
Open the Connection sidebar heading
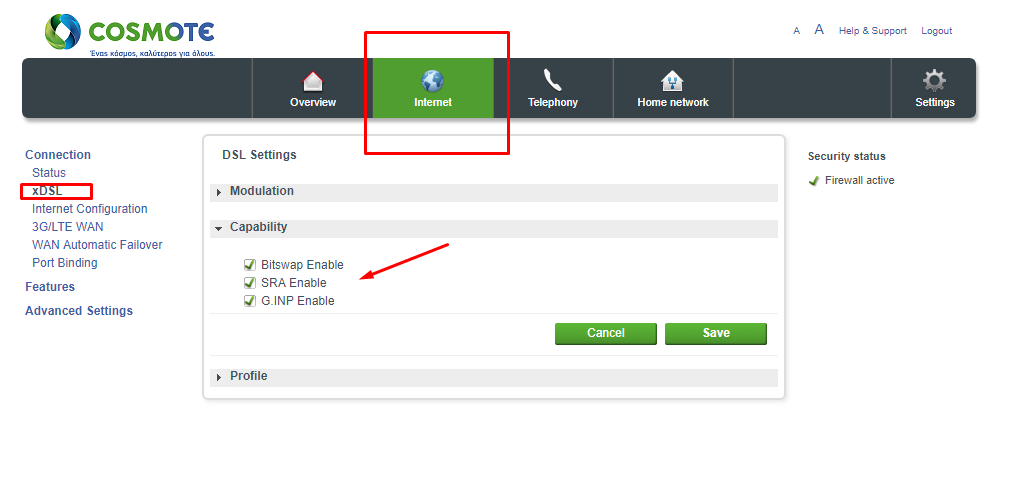point(58,154)
